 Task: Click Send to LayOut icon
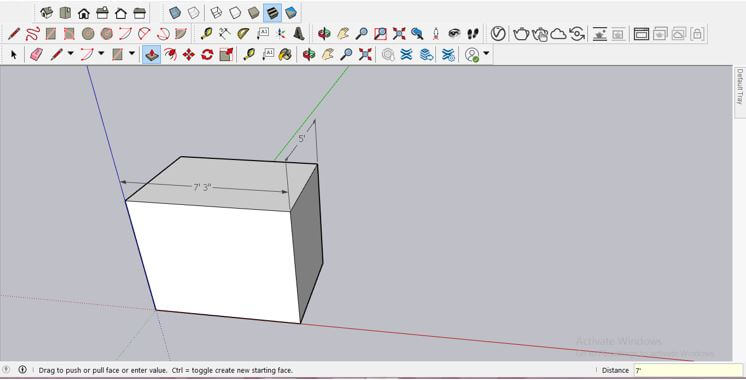click(x=426, y=55)
